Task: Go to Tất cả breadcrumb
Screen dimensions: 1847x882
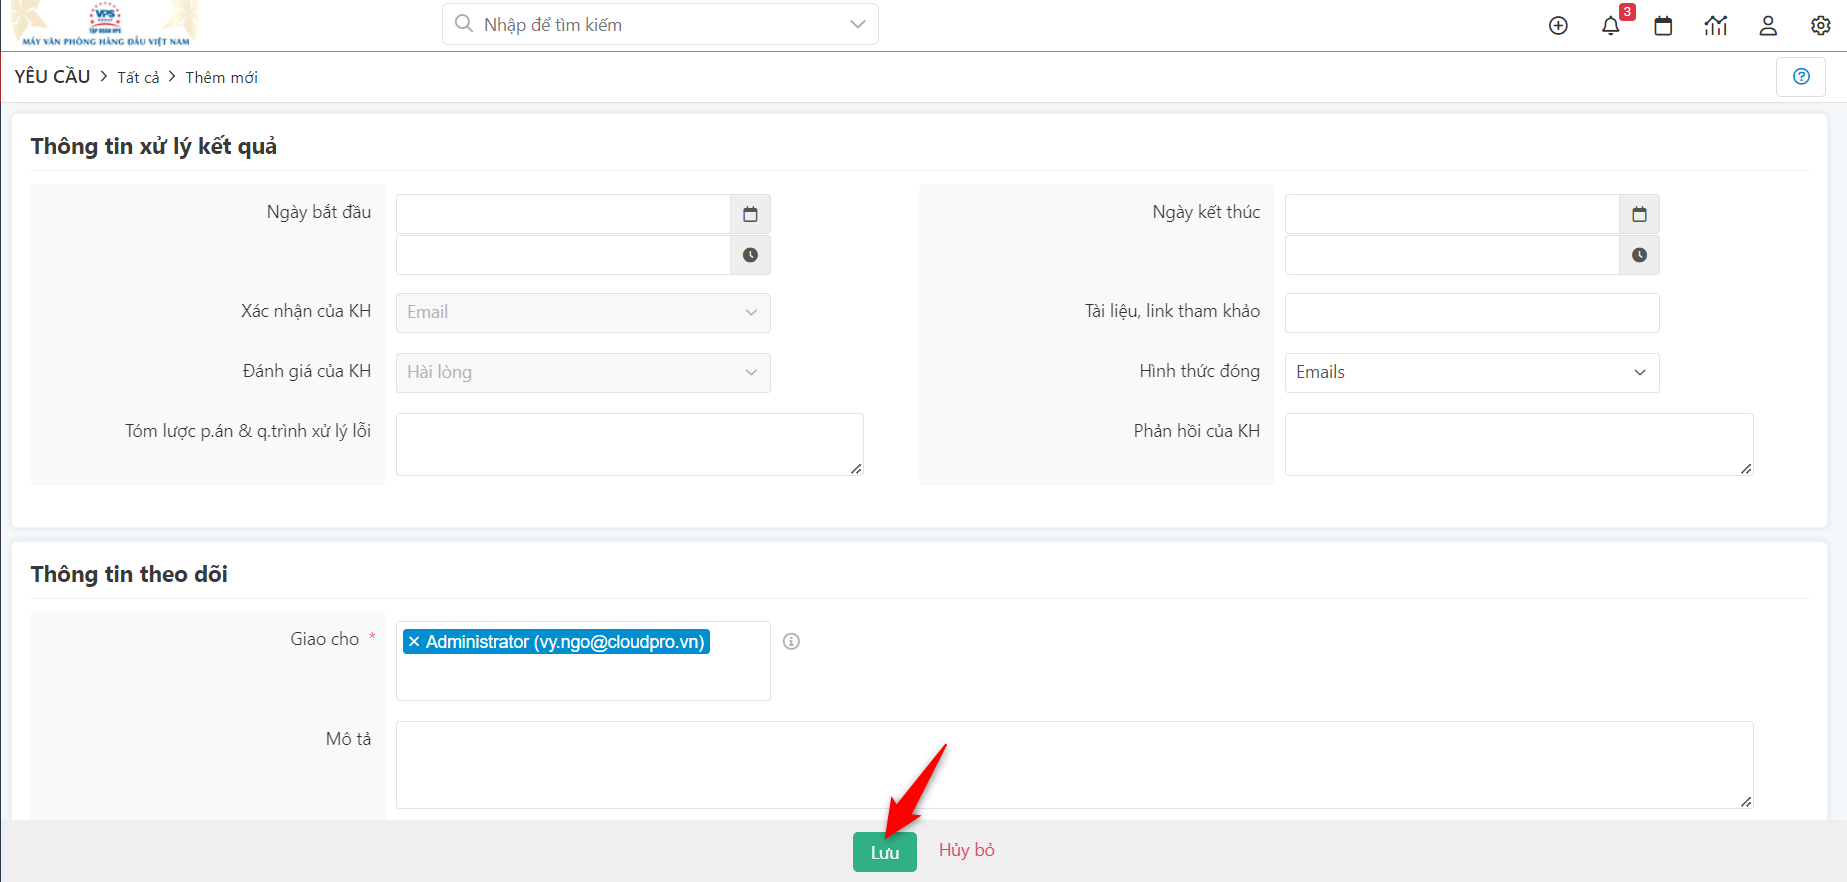Action: pos(138,77)
